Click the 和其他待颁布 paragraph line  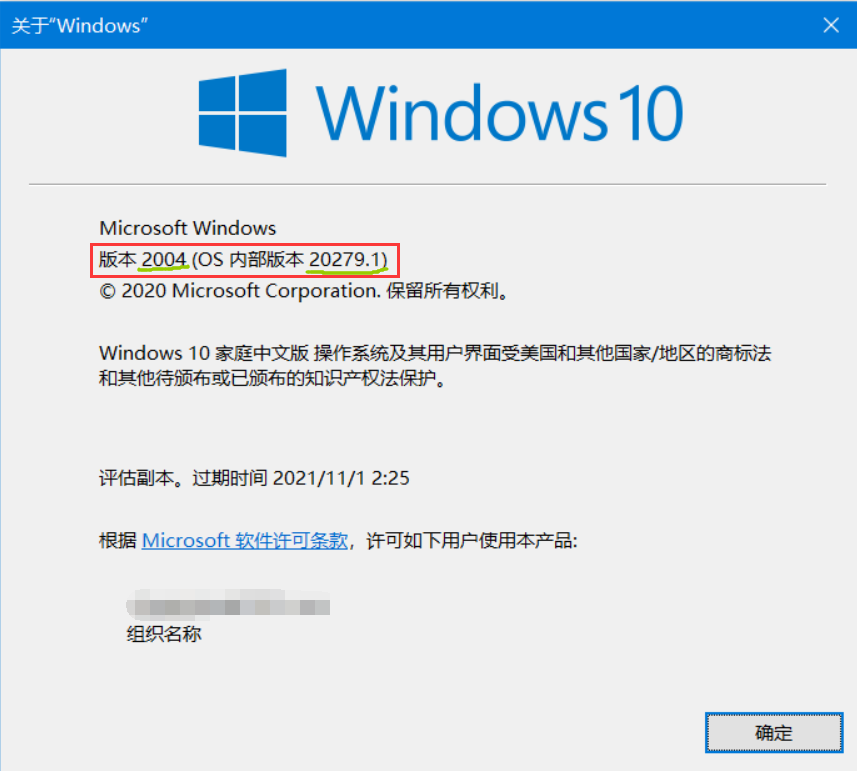[x=272, y=378]
